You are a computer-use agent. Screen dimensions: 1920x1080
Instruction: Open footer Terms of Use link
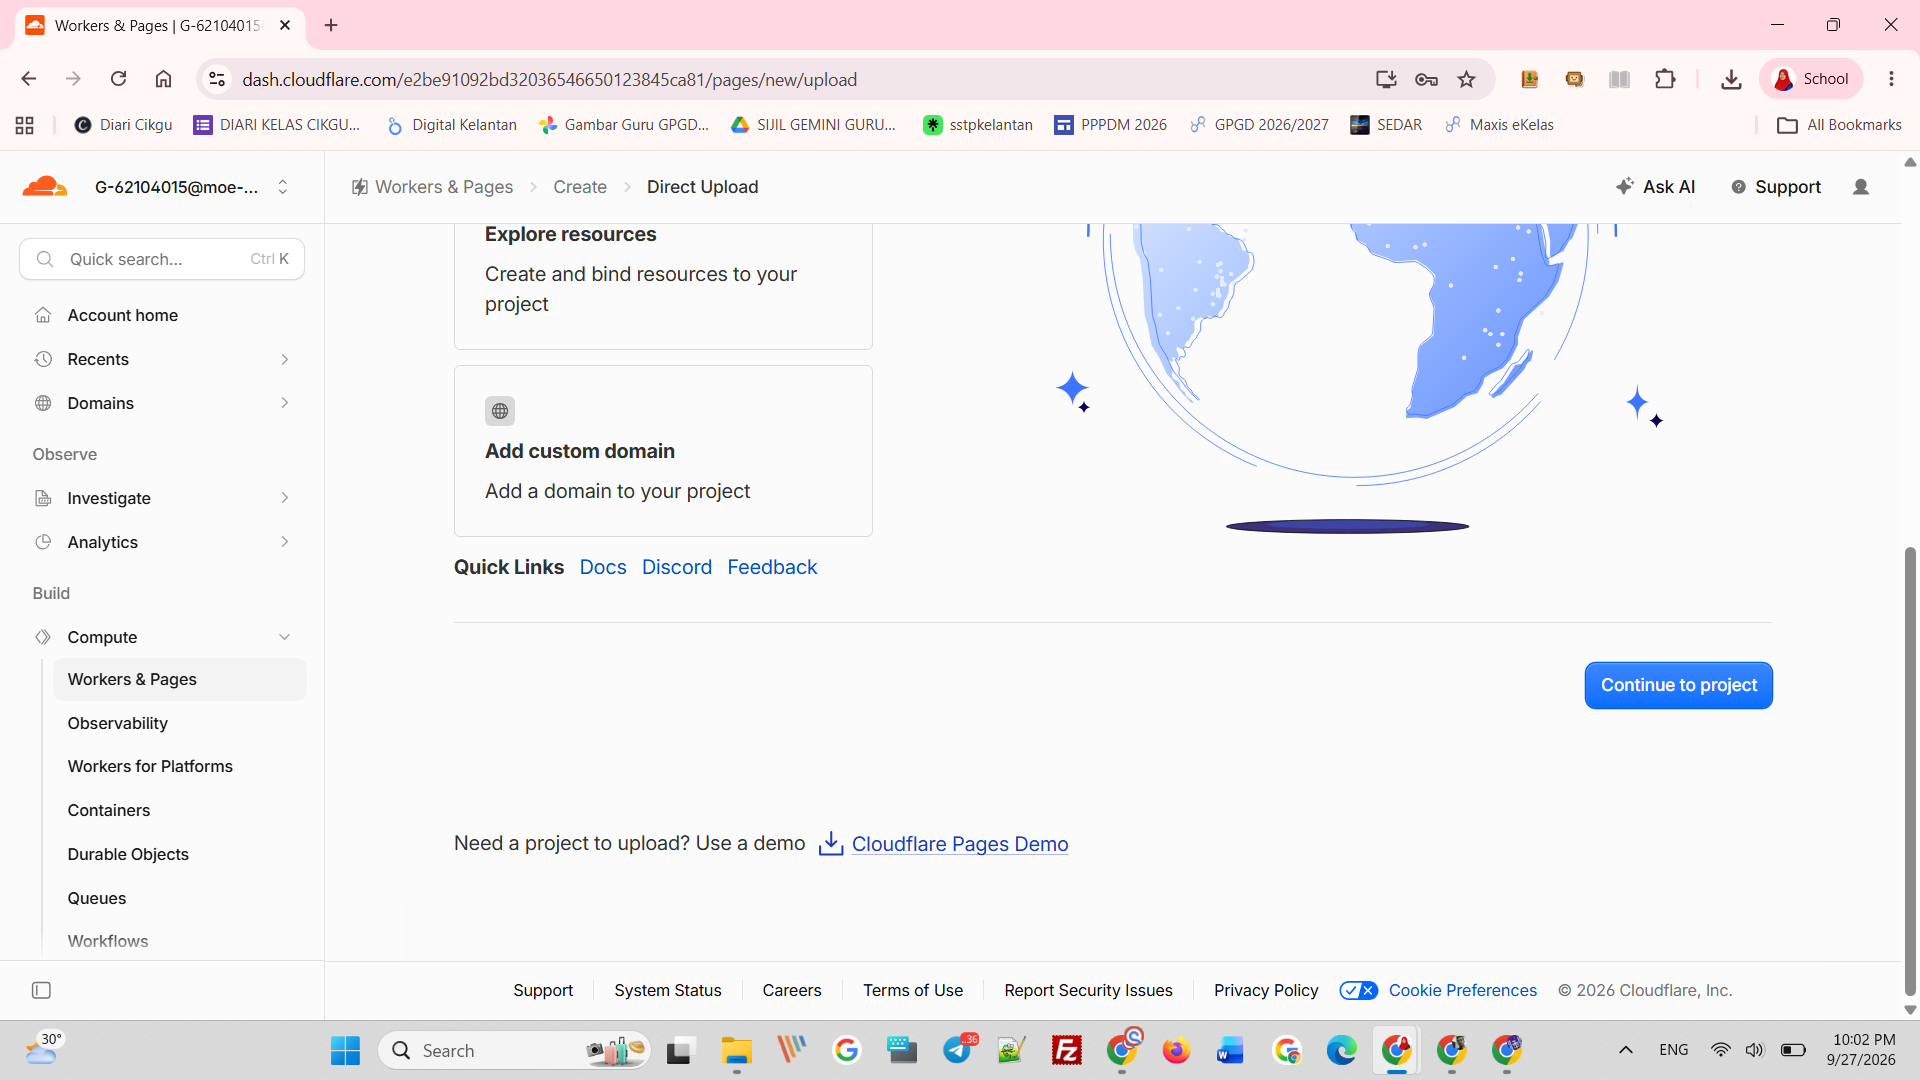(913, 990)
